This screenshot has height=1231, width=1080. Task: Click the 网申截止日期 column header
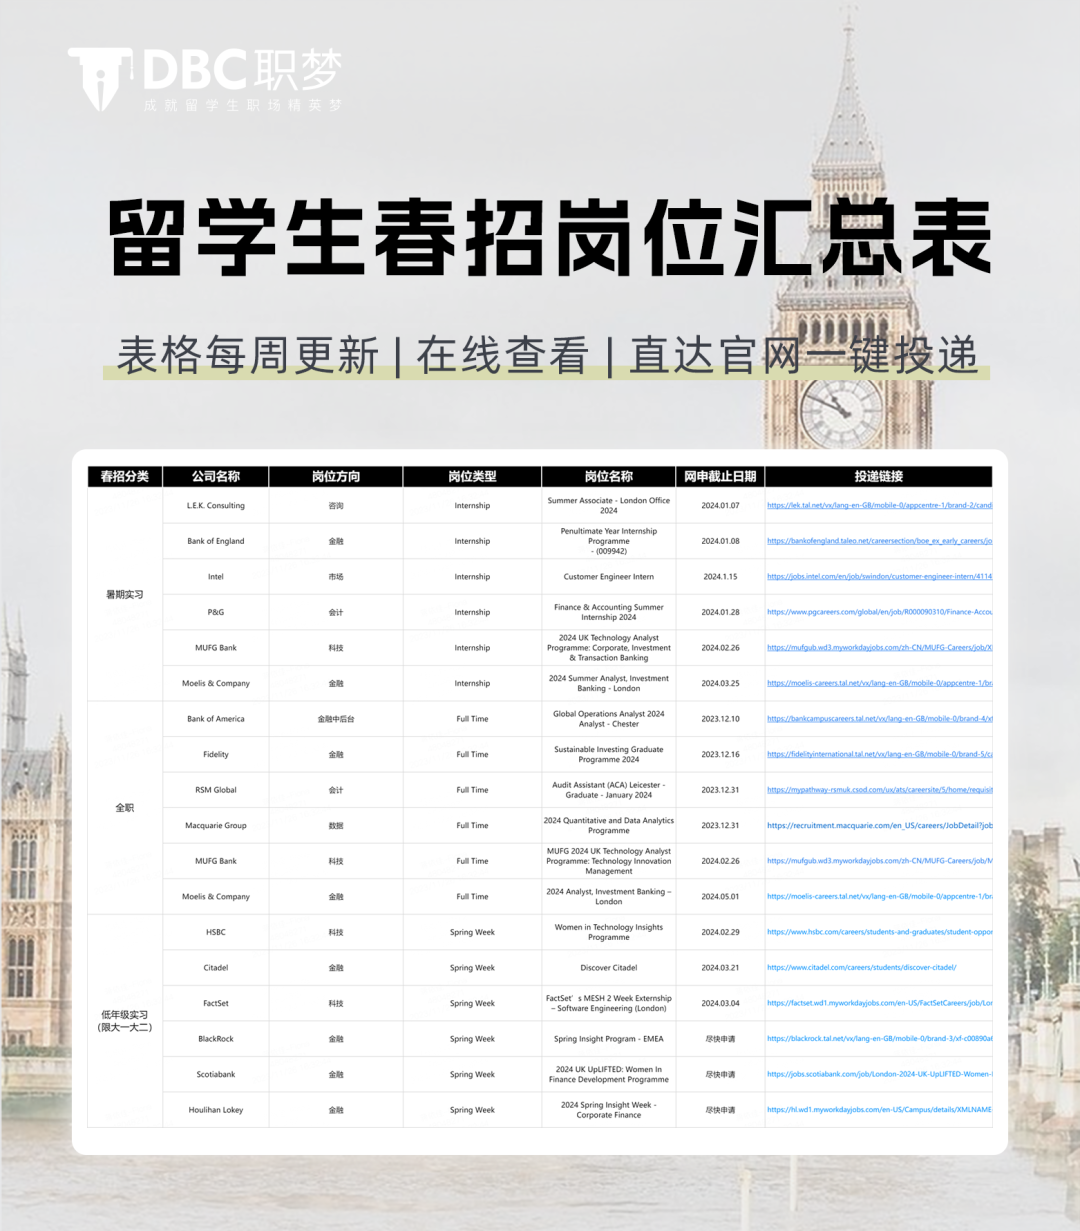[720, 477]
